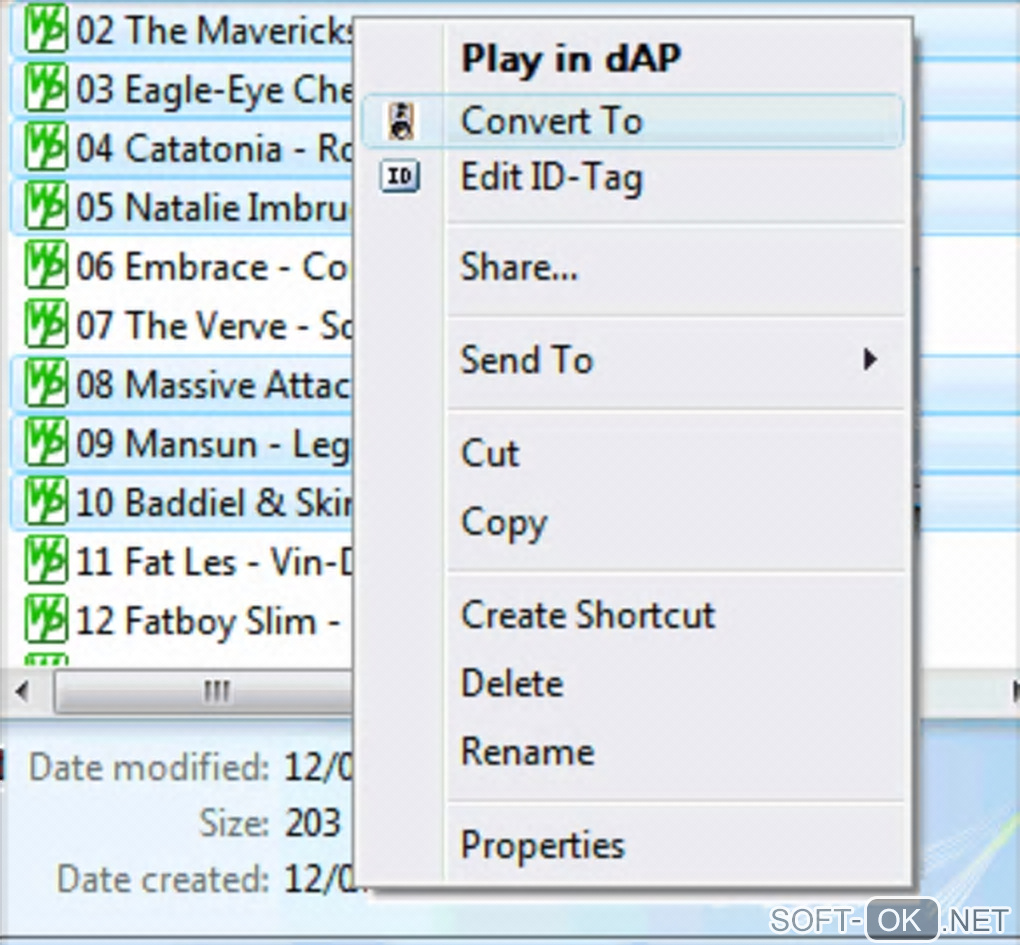Click file icon of 04 Catatonia
The image size is (1020, 945).
(x=46, y=148)
